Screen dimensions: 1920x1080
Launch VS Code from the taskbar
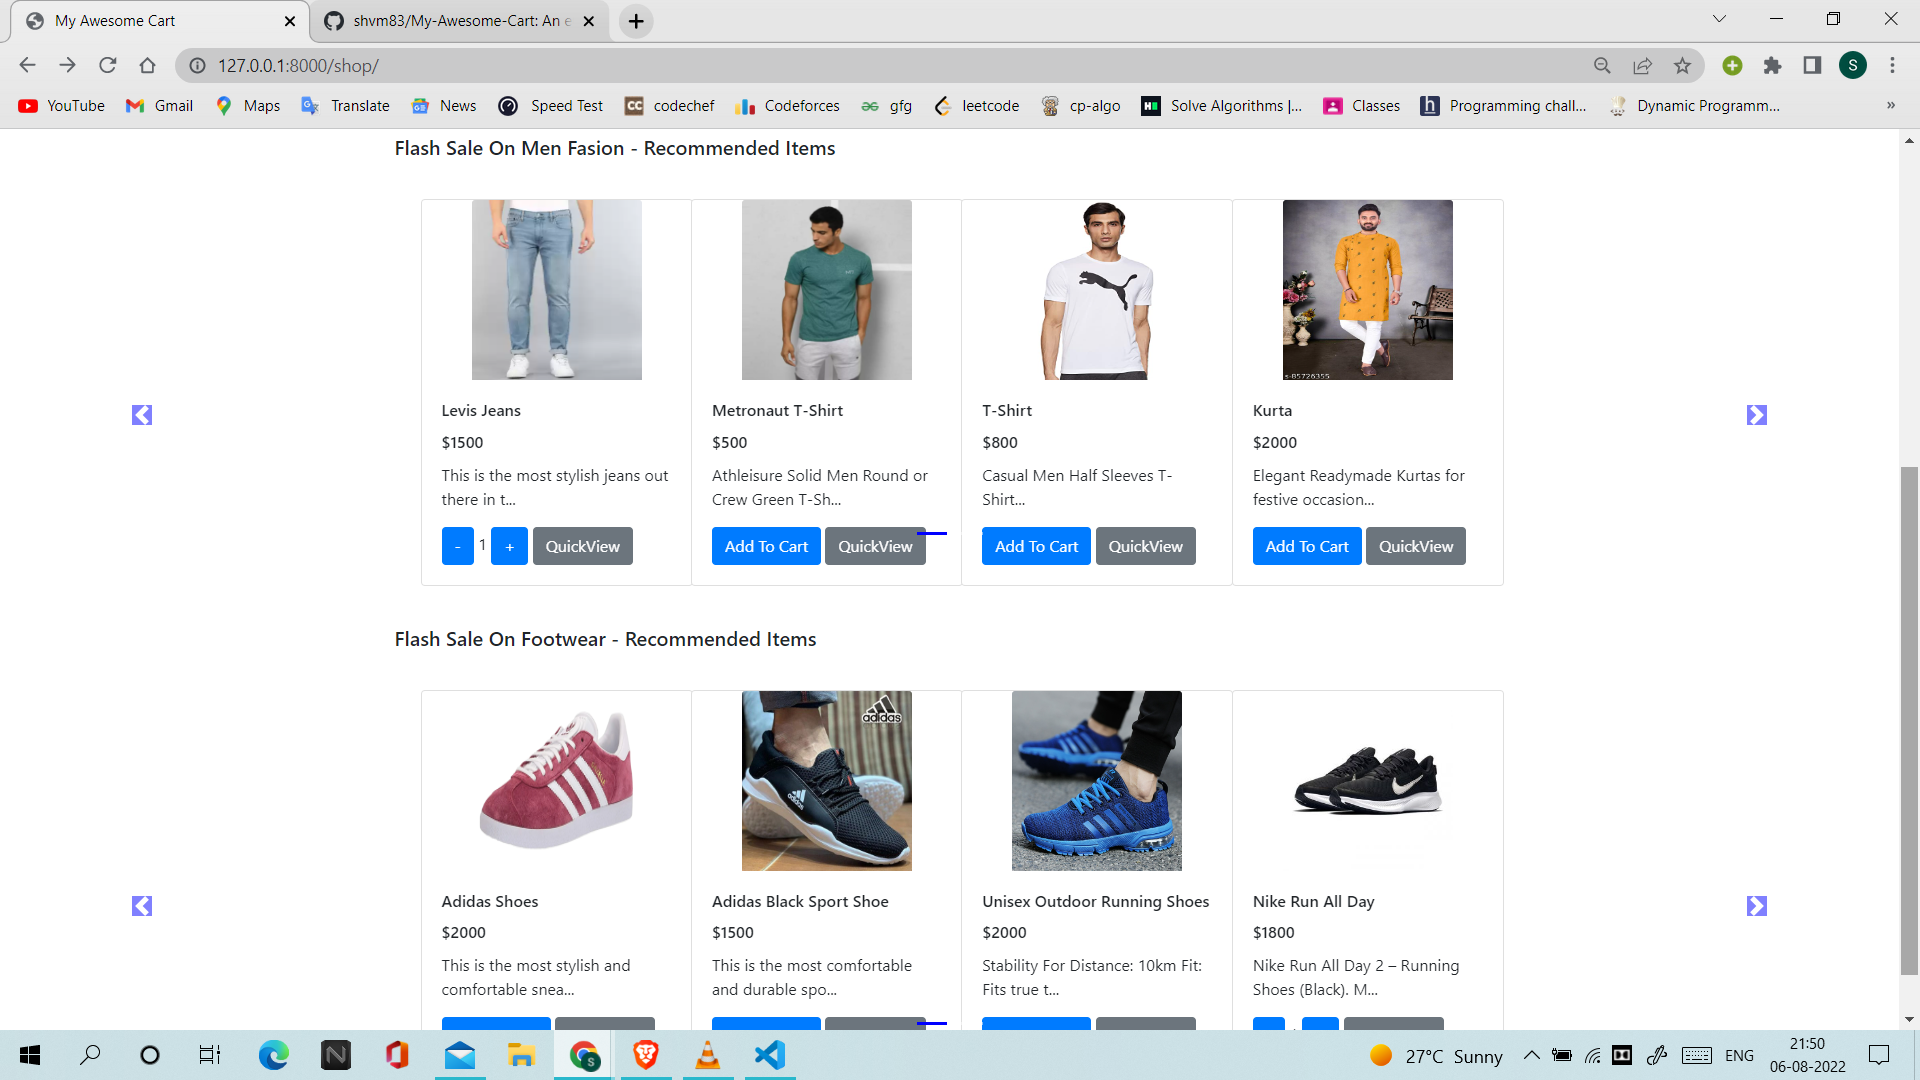[768, 1055]
